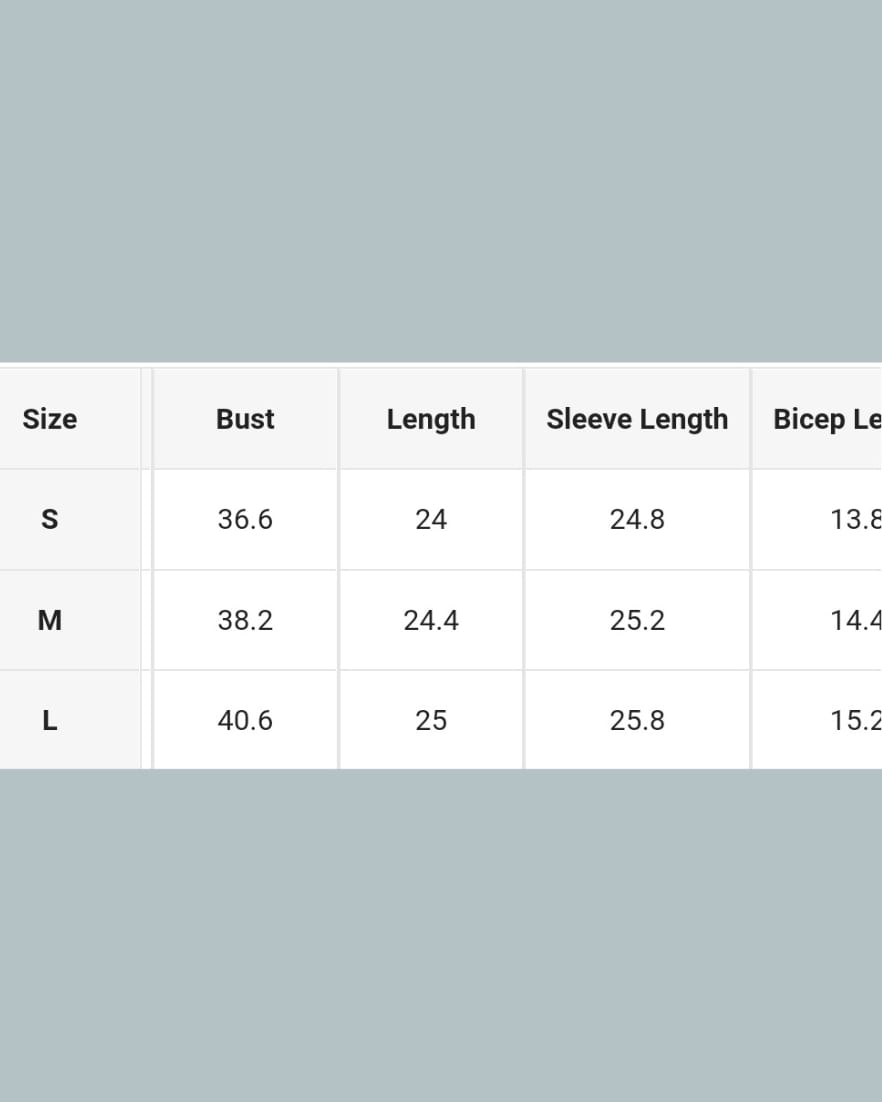This screenshot has height=1102, width=882.
Task: Select the size L length cell showing 25
Action: coord(431,721)
